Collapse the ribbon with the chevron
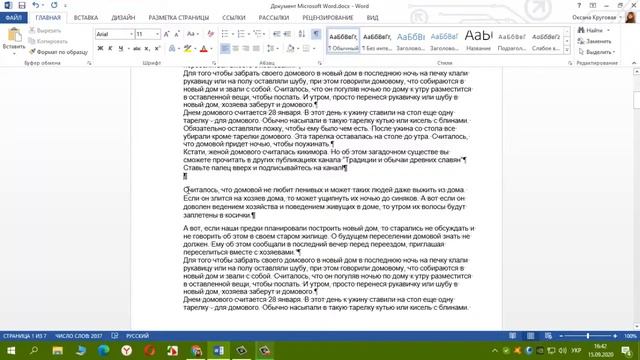 634,63
